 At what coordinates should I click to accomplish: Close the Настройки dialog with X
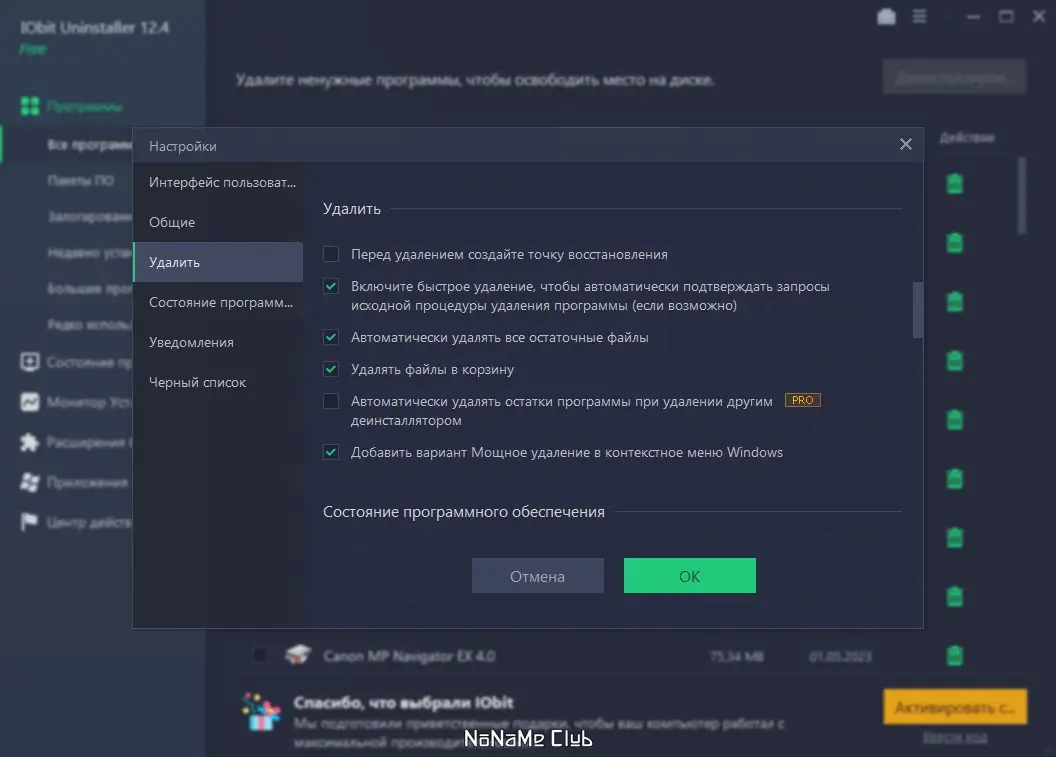click(x=905, y=144)
